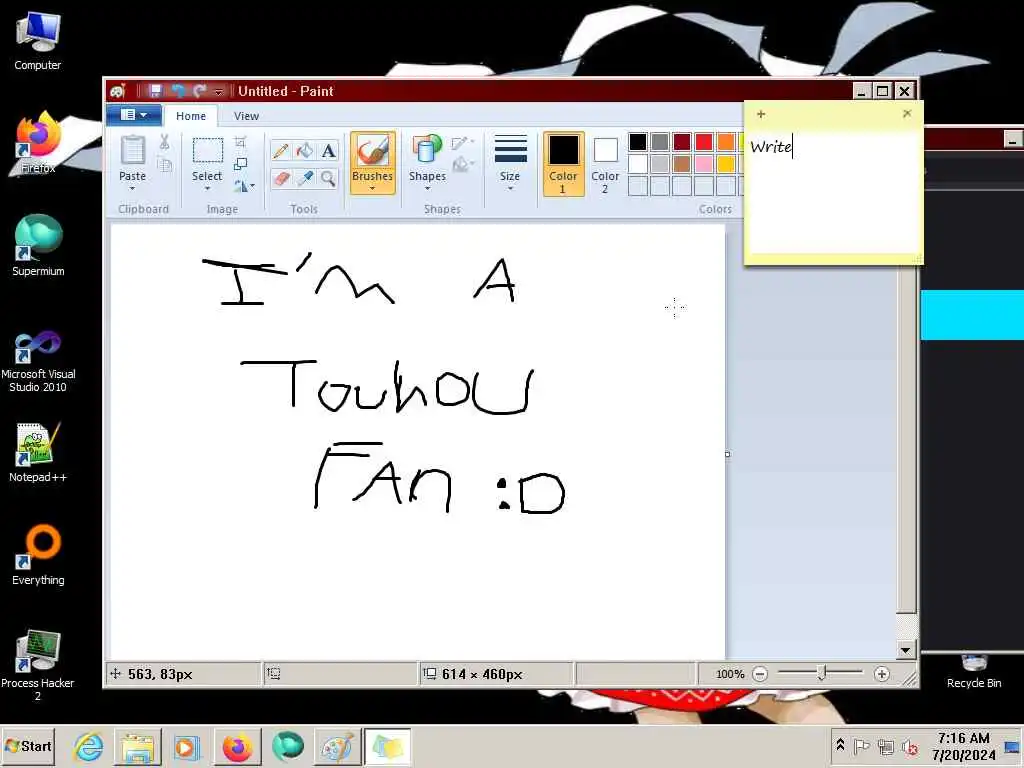This screenshot has height=768, width=1024.
Task: Click the zoom in plus button
Action: point(882,674)
